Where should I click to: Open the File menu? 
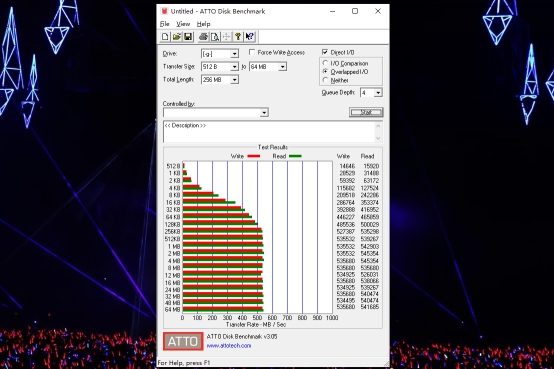point(165,24)
